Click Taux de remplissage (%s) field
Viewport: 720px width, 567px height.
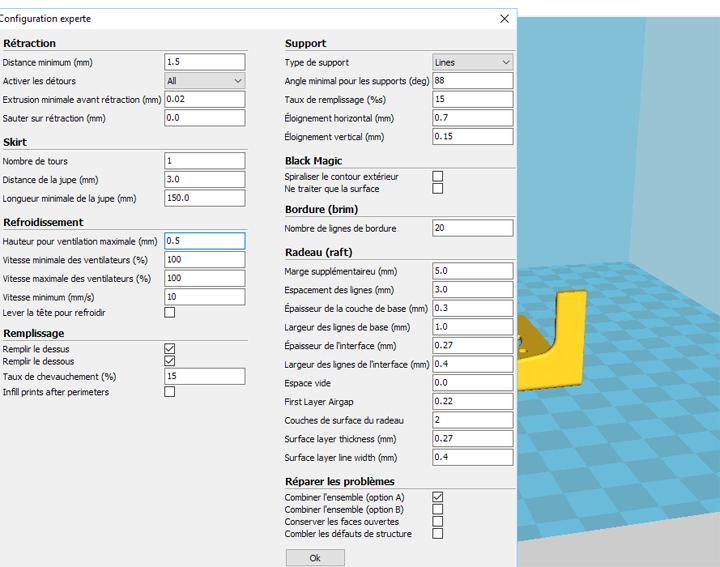click(x=472, y=99)
